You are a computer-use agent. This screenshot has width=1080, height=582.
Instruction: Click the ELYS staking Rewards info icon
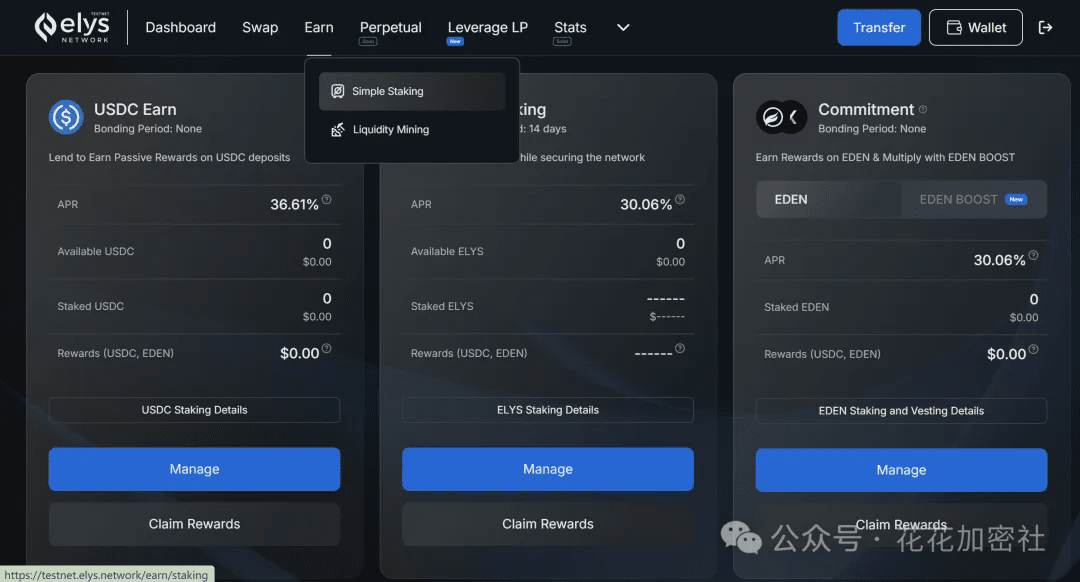click(x=680, y=348)
